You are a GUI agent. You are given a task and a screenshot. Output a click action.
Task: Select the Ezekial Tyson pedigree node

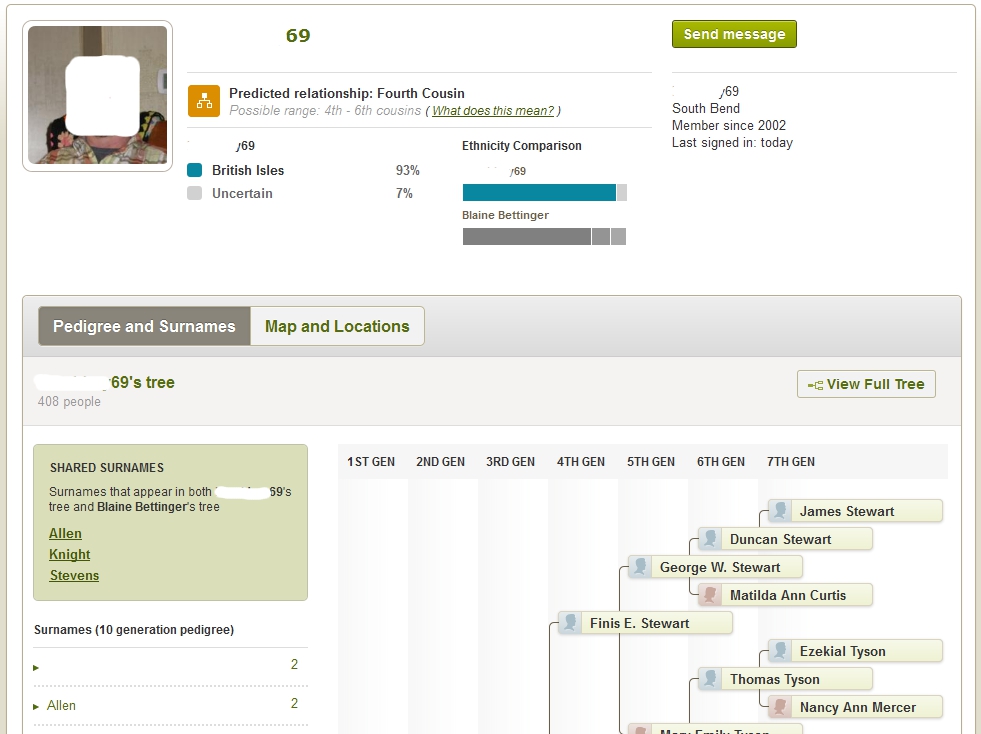tap(855, 651)
